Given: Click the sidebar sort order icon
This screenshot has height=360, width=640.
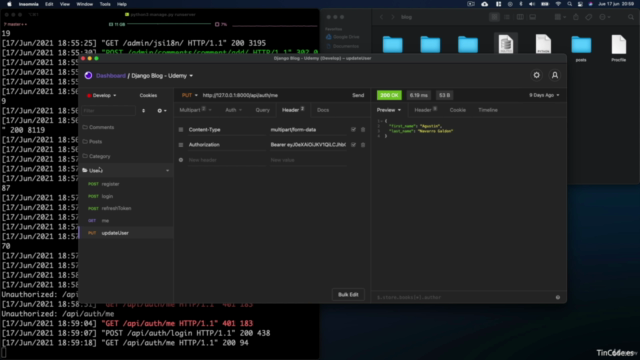Looking at the screenshot, I should (x=143, y=111).
